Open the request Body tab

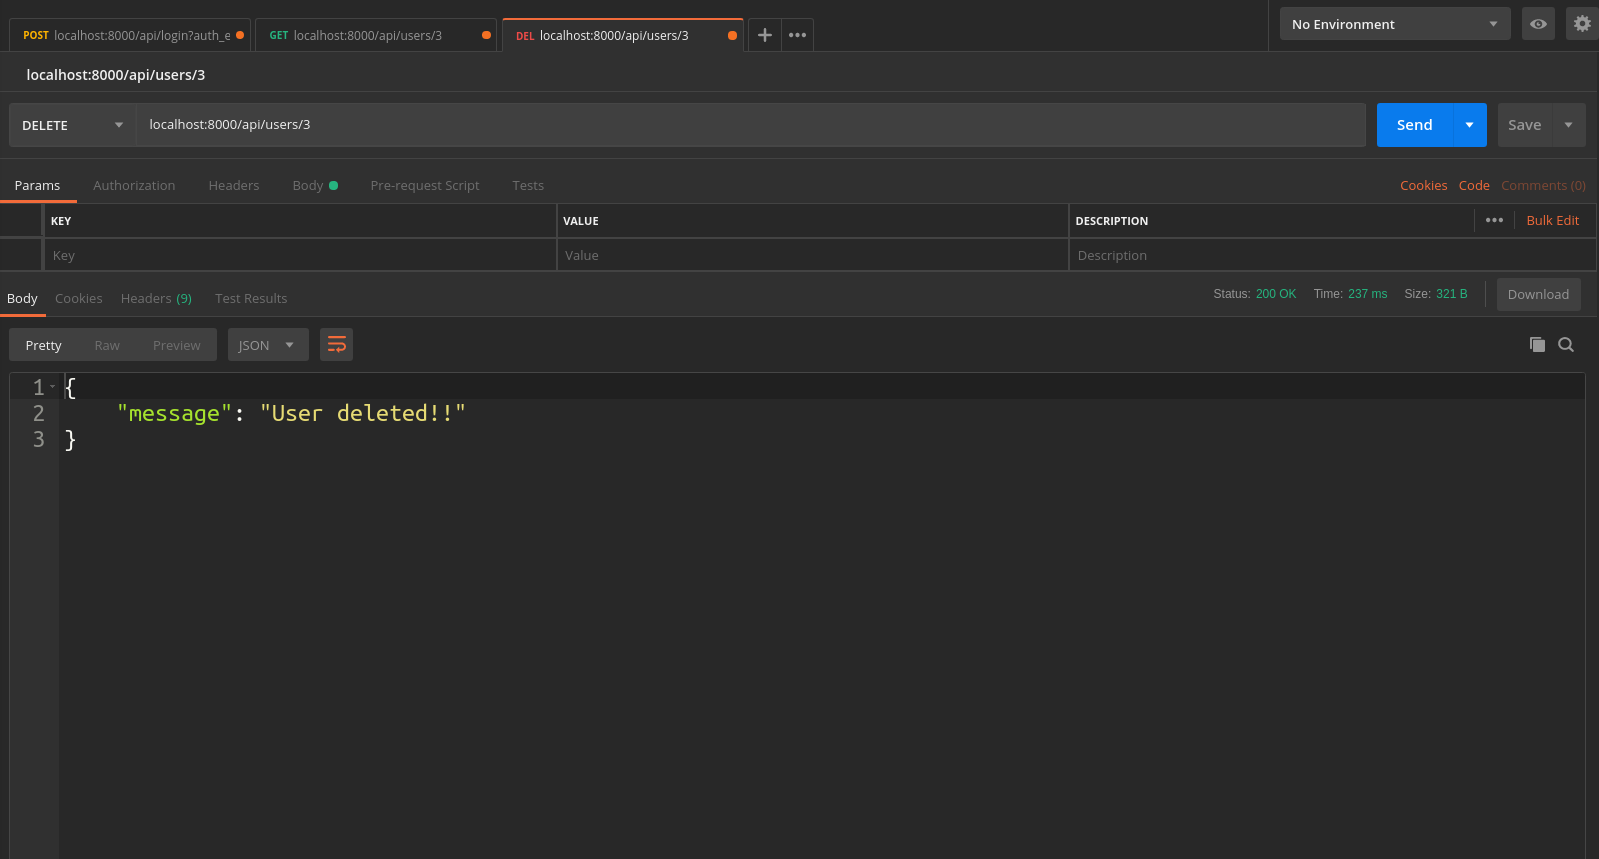tap(314, 185)
